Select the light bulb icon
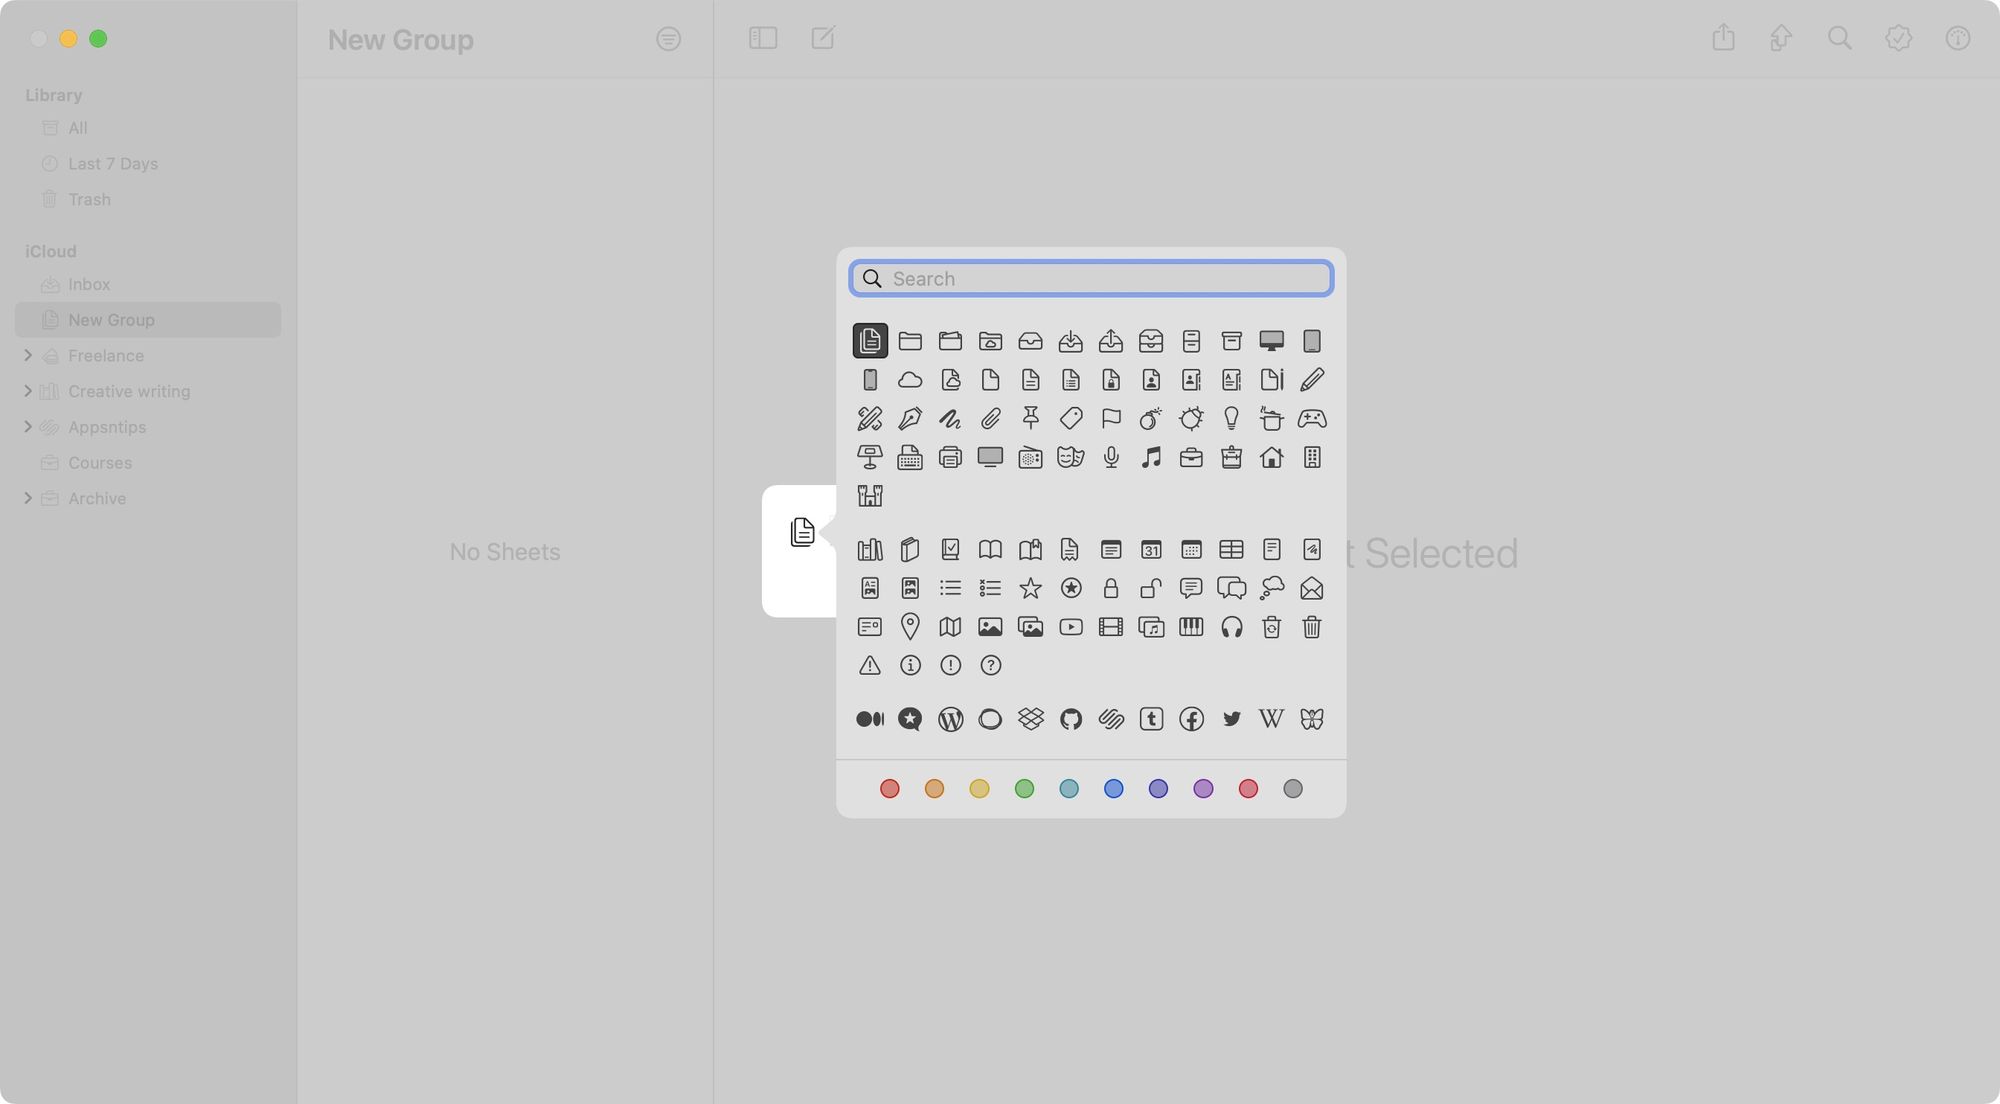 pyautogui.click(x=1231, y=418)
